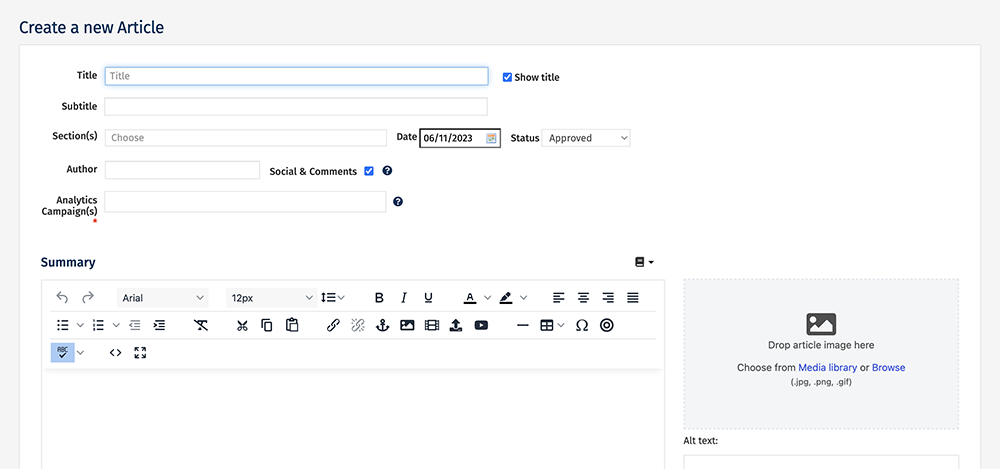The height and width of the screenshot is (469, 1000).
Task: Toggle bold formatting in Summary editor
Action: (379, 298)
